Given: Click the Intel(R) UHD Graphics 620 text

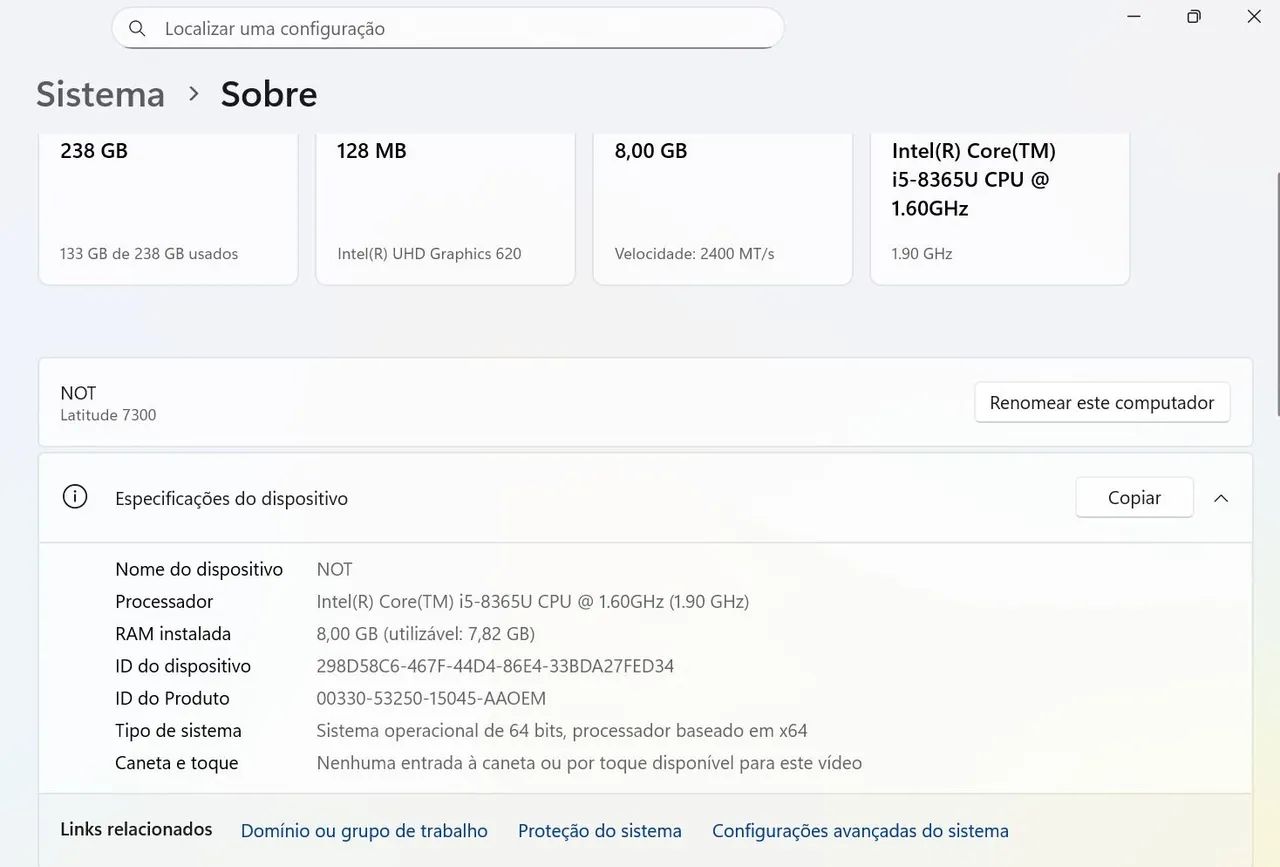Looking at the screenshot, I should click(429, 254).
